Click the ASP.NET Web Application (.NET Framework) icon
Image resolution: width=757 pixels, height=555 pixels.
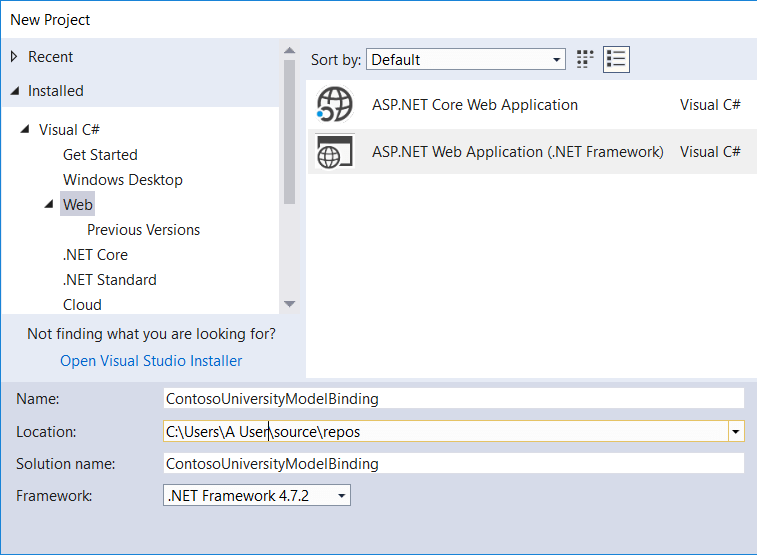pos(335,152)
